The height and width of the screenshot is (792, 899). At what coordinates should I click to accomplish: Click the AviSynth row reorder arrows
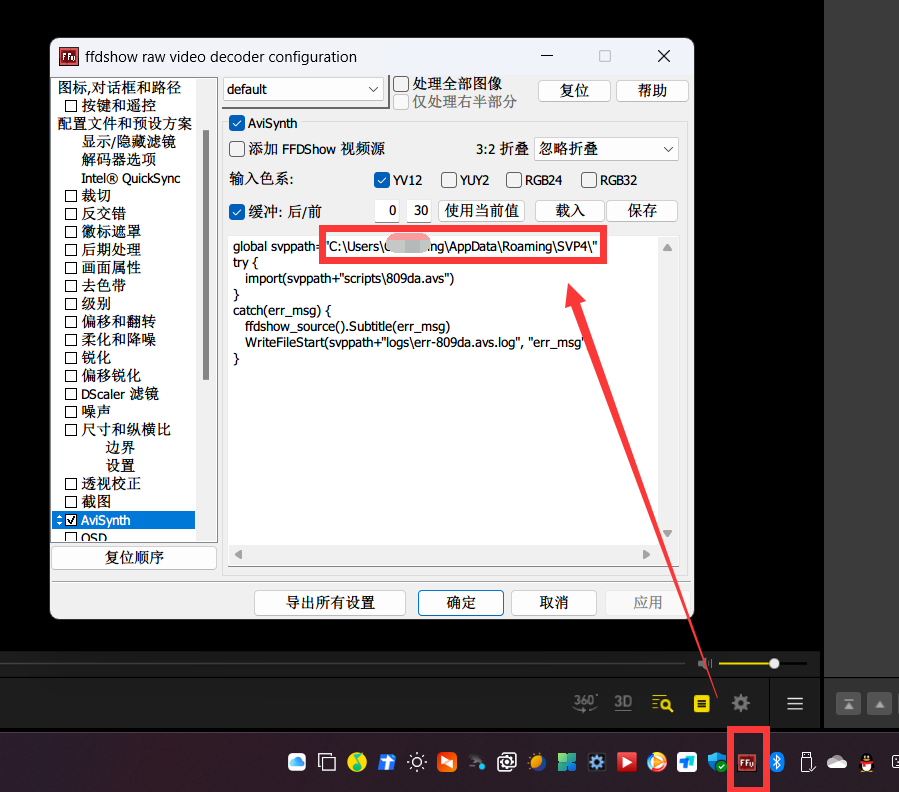59,520
